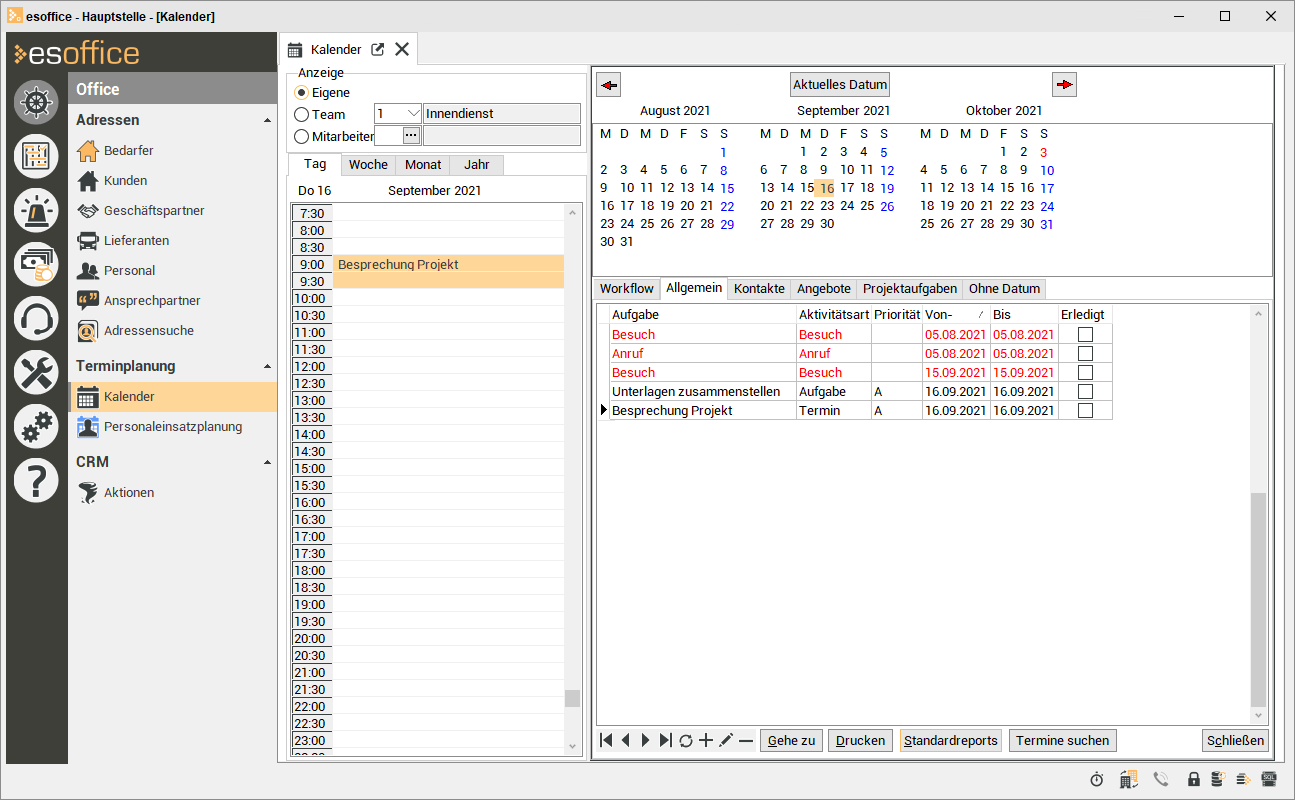The image size is (1295, 800).
Task: Add a new entry with plus icon
Action: point(706,741)
